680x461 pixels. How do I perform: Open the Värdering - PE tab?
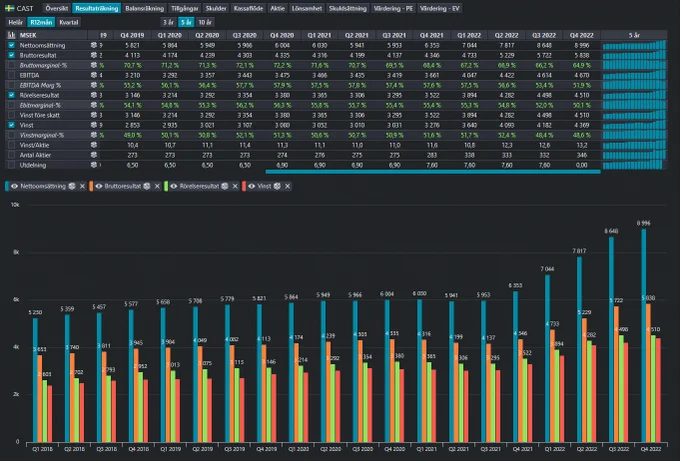(x=393, y=8)
